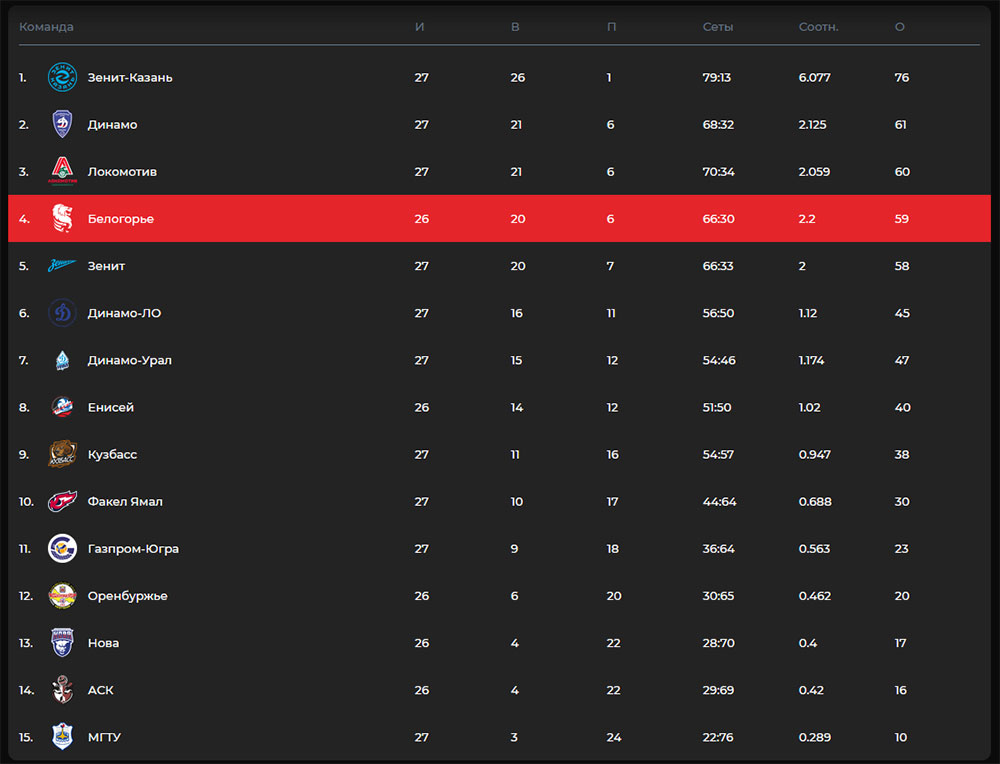Open the Енисей team name
The width and height of the screenshot is (1000, 764).
click(110, 407)
